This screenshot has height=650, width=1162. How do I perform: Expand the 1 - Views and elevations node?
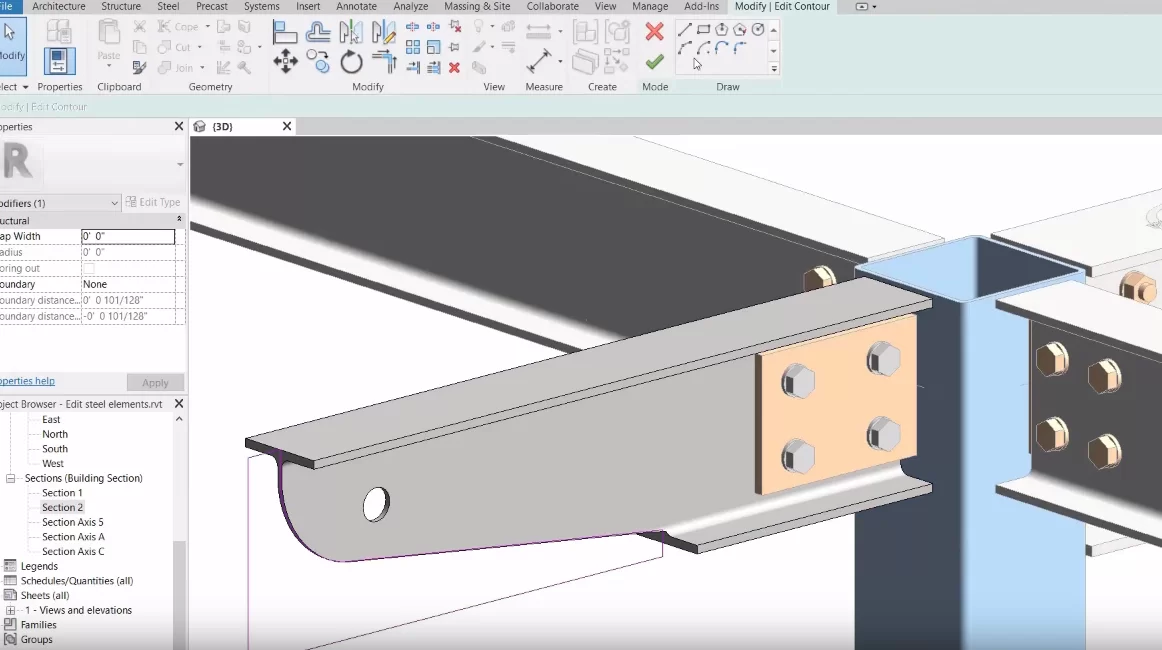11,611
